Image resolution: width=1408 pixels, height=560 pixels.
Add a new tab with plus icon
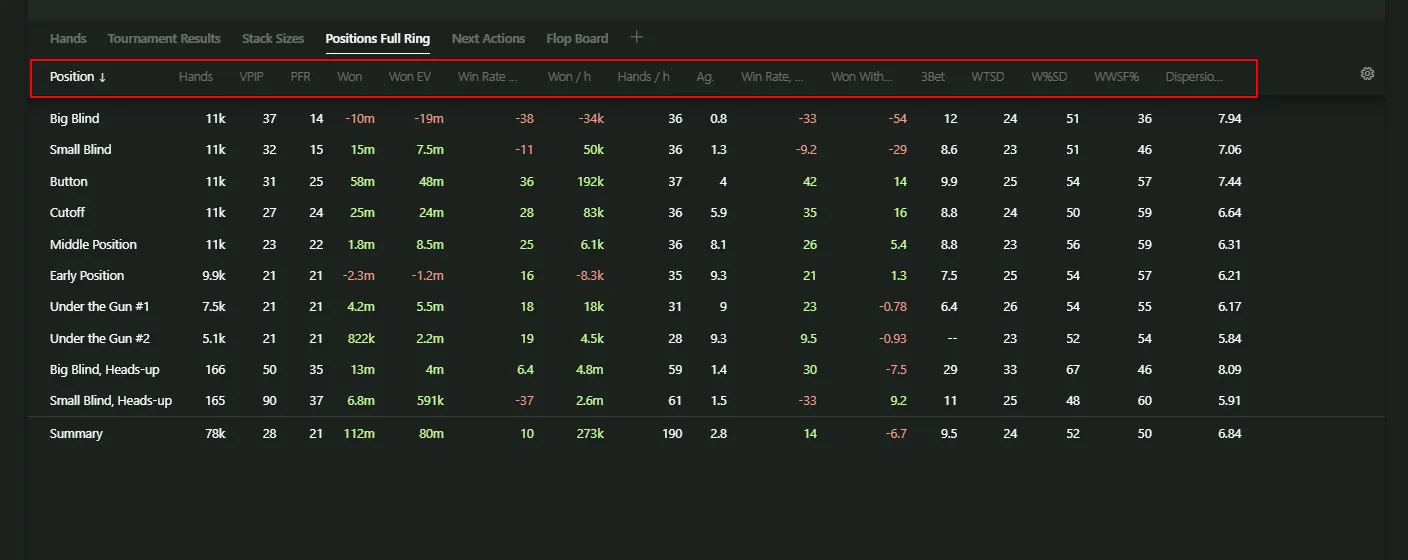pyautogui.click(x=637, y=38)
